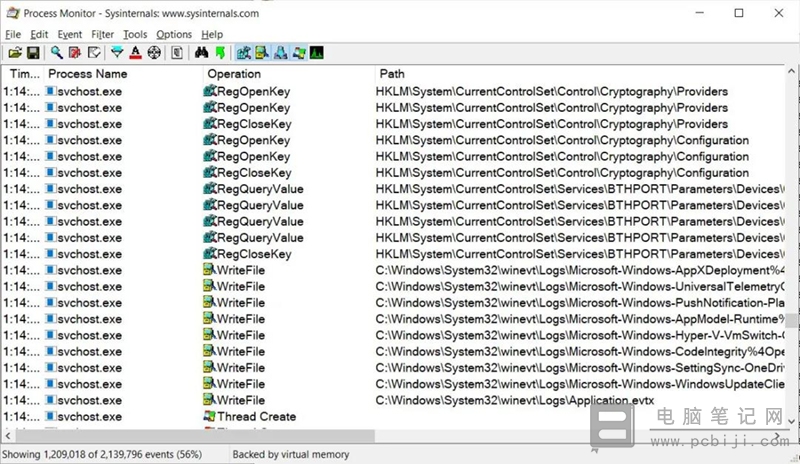Select the RegCloseKey operation for Cryptography\Providers

click(254, 124)
